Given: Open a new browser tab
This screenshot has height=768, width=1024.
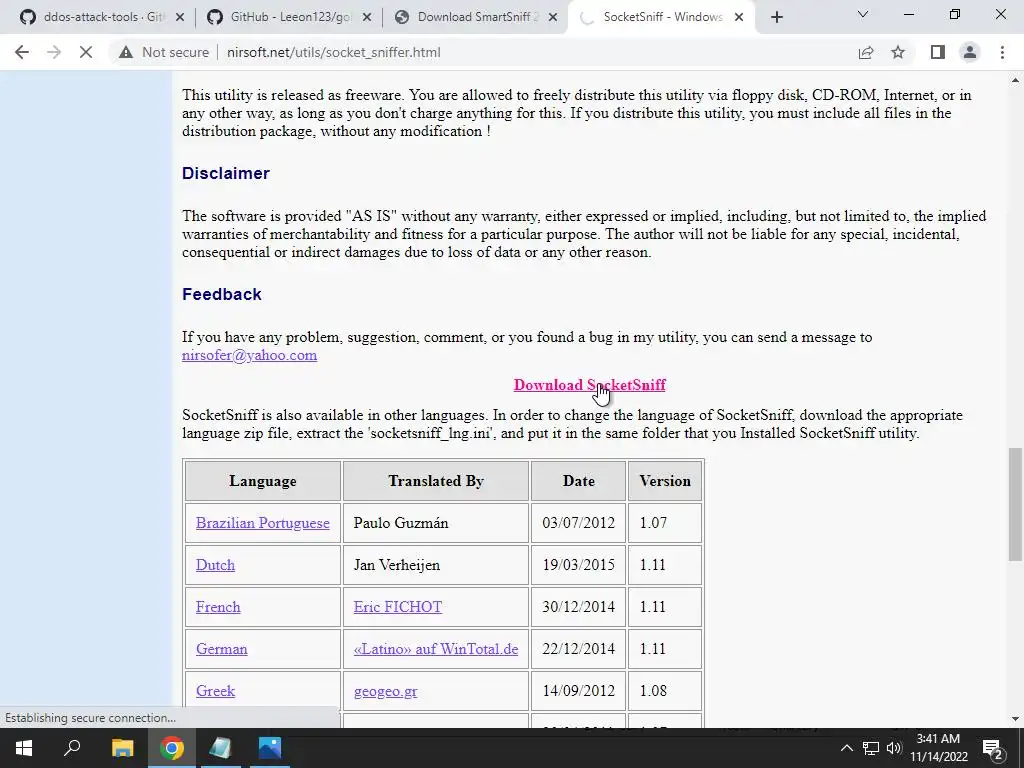Looking at the screenshot, I should coord(776,18).
